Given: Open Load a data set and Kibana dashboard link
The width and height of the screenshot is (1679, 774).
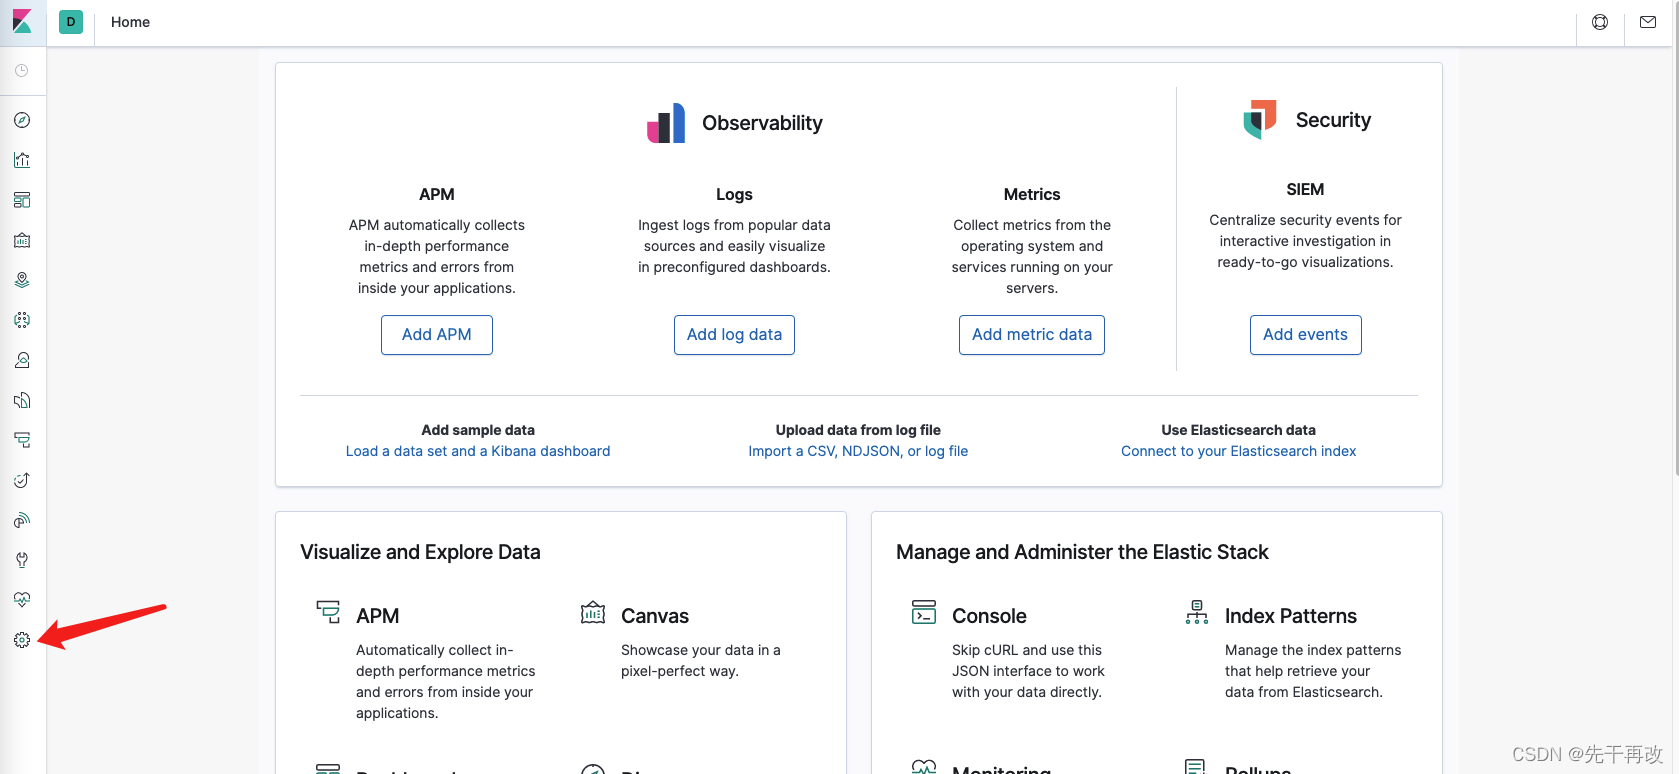Looking at the screenshot, I should [x=478, y=451].
